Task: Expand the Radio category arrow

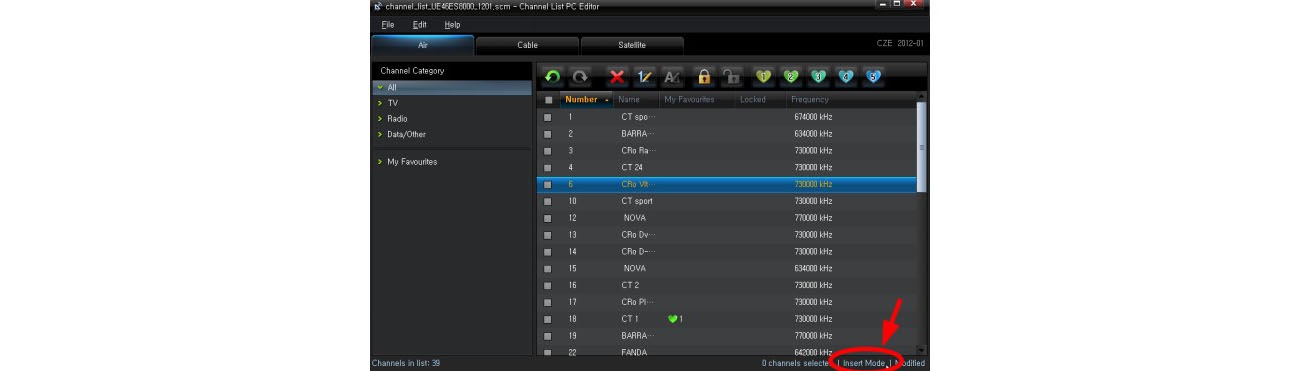Action: 380,119
